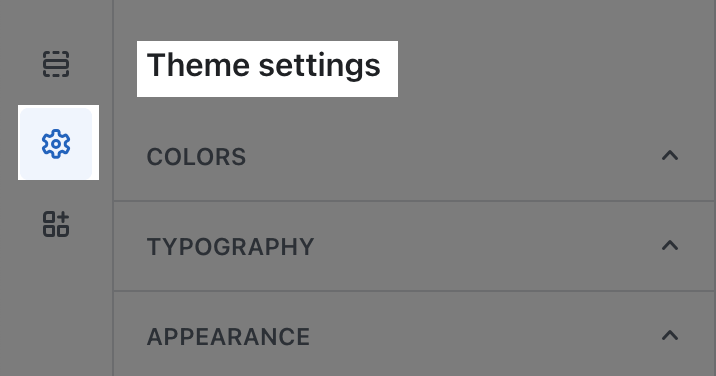Open the App embeds icon in sidebar

(56, 224)
